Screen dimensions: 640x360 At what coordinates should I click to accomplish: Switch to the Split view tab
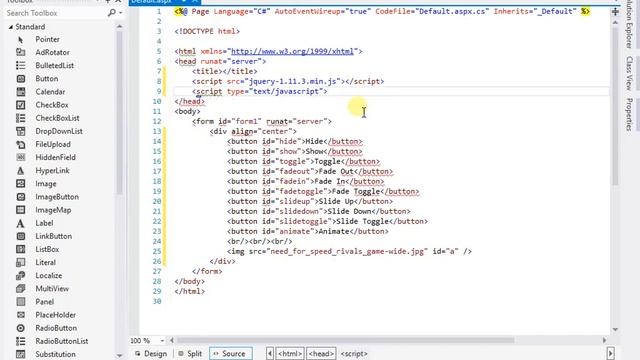coord(190,353)
